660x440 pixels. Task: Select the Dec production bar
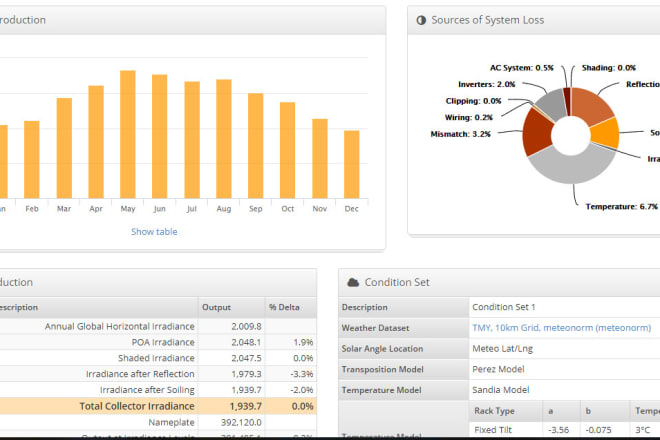[x=351, y=165]
